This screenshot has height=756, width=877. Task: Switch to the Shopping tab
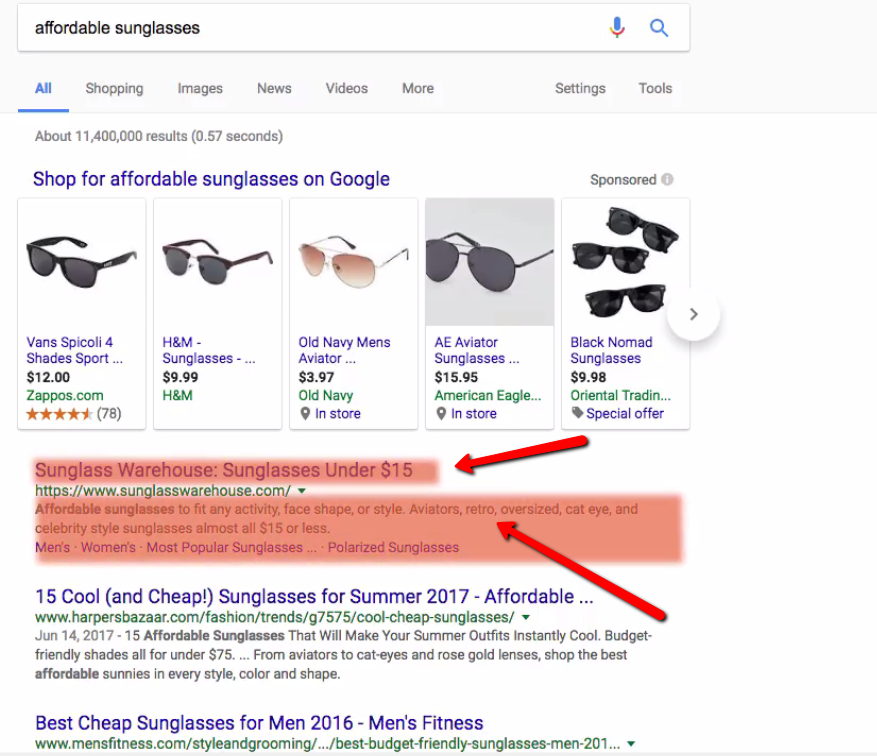pos(114,88)
